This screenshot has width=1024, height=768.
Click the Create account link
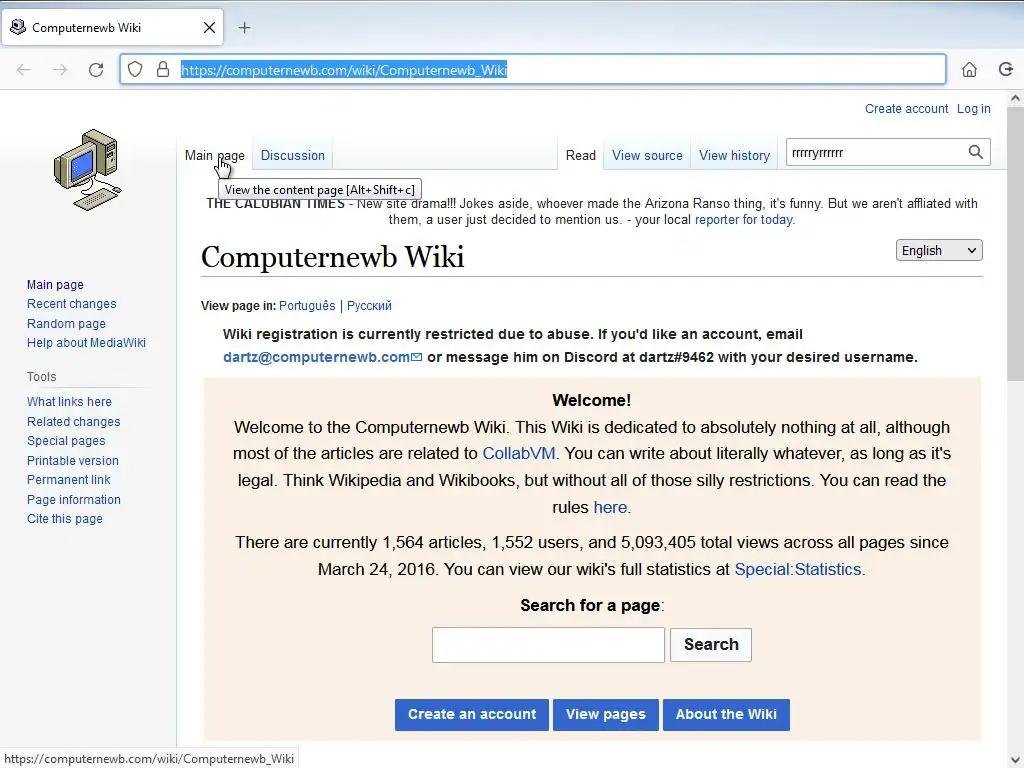[x=906, y=109]
